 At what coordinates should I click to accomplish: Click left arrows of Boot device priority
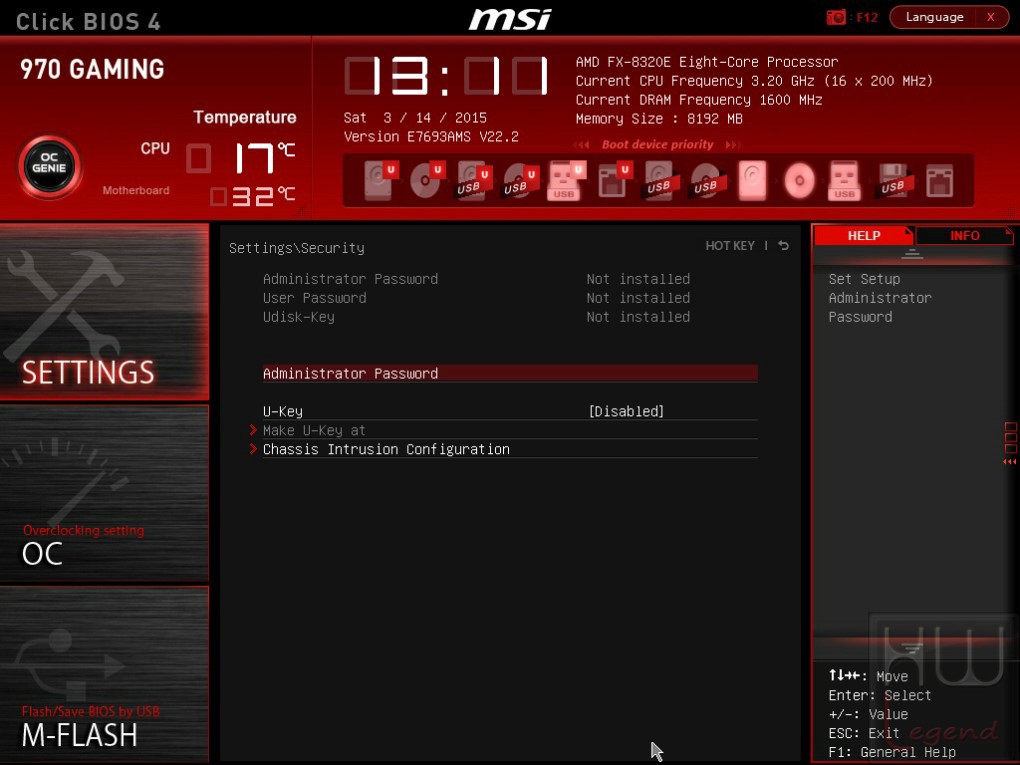coord(582,144)
